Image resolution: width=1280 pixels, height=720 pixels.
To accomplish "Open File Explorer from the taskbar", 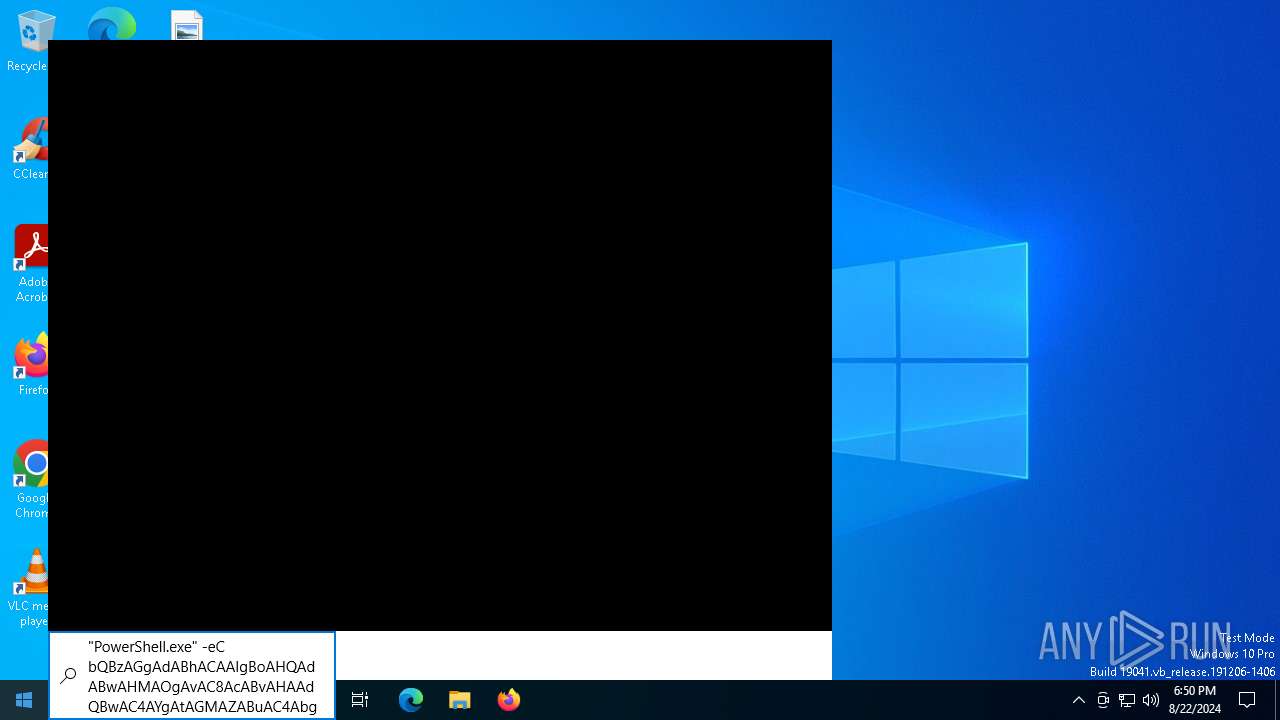I will coord(460,700).
